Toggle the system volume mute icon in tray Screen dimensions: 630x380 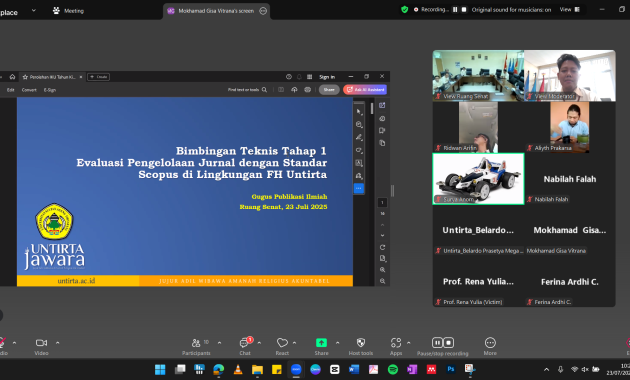pyautogui.click(x=585, y=369)
